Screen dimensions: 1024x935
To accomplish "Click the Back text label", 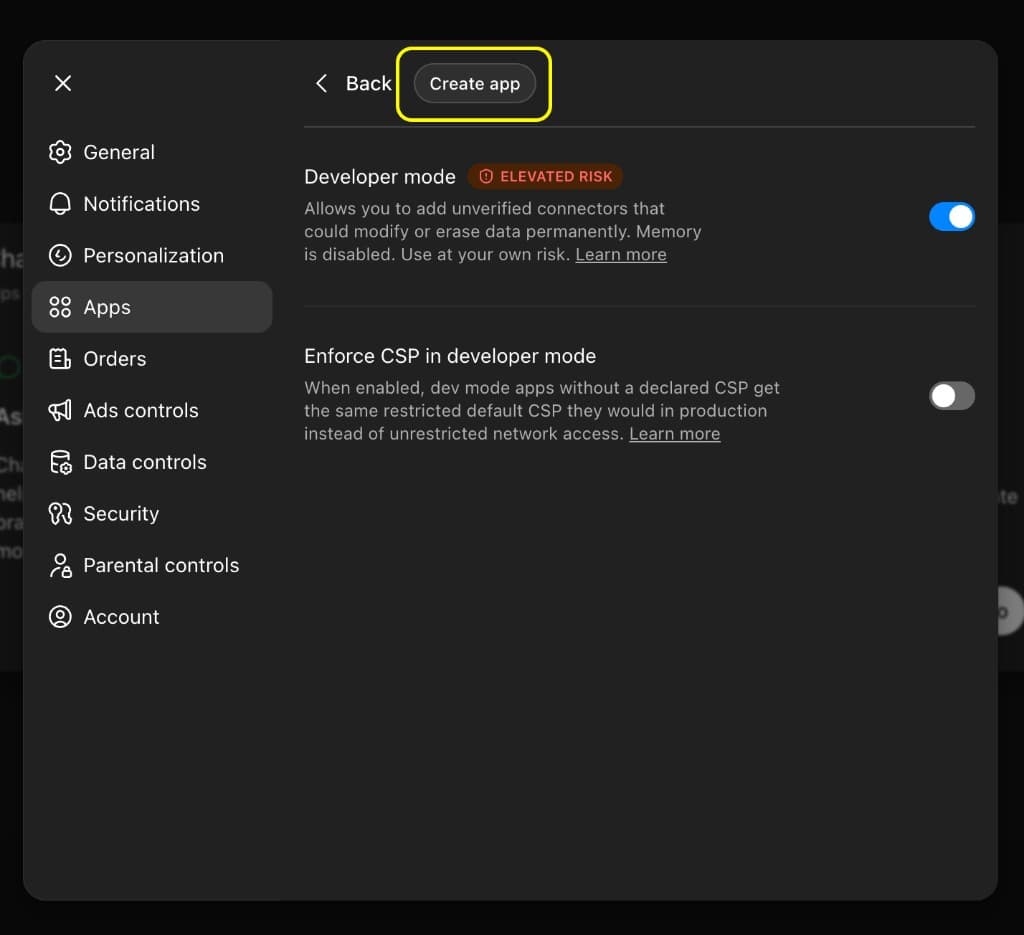I will pos(368,84).
